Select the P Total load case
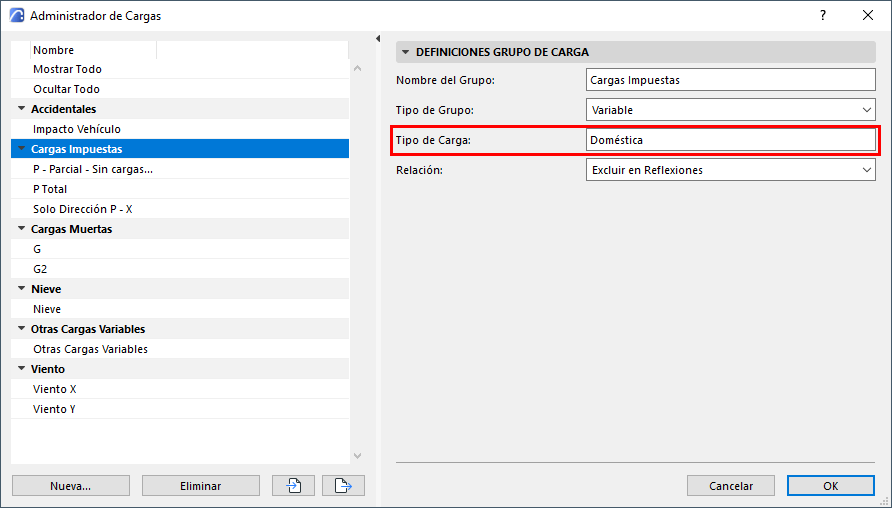The image size is (892, 508). [x=50, y=189]
